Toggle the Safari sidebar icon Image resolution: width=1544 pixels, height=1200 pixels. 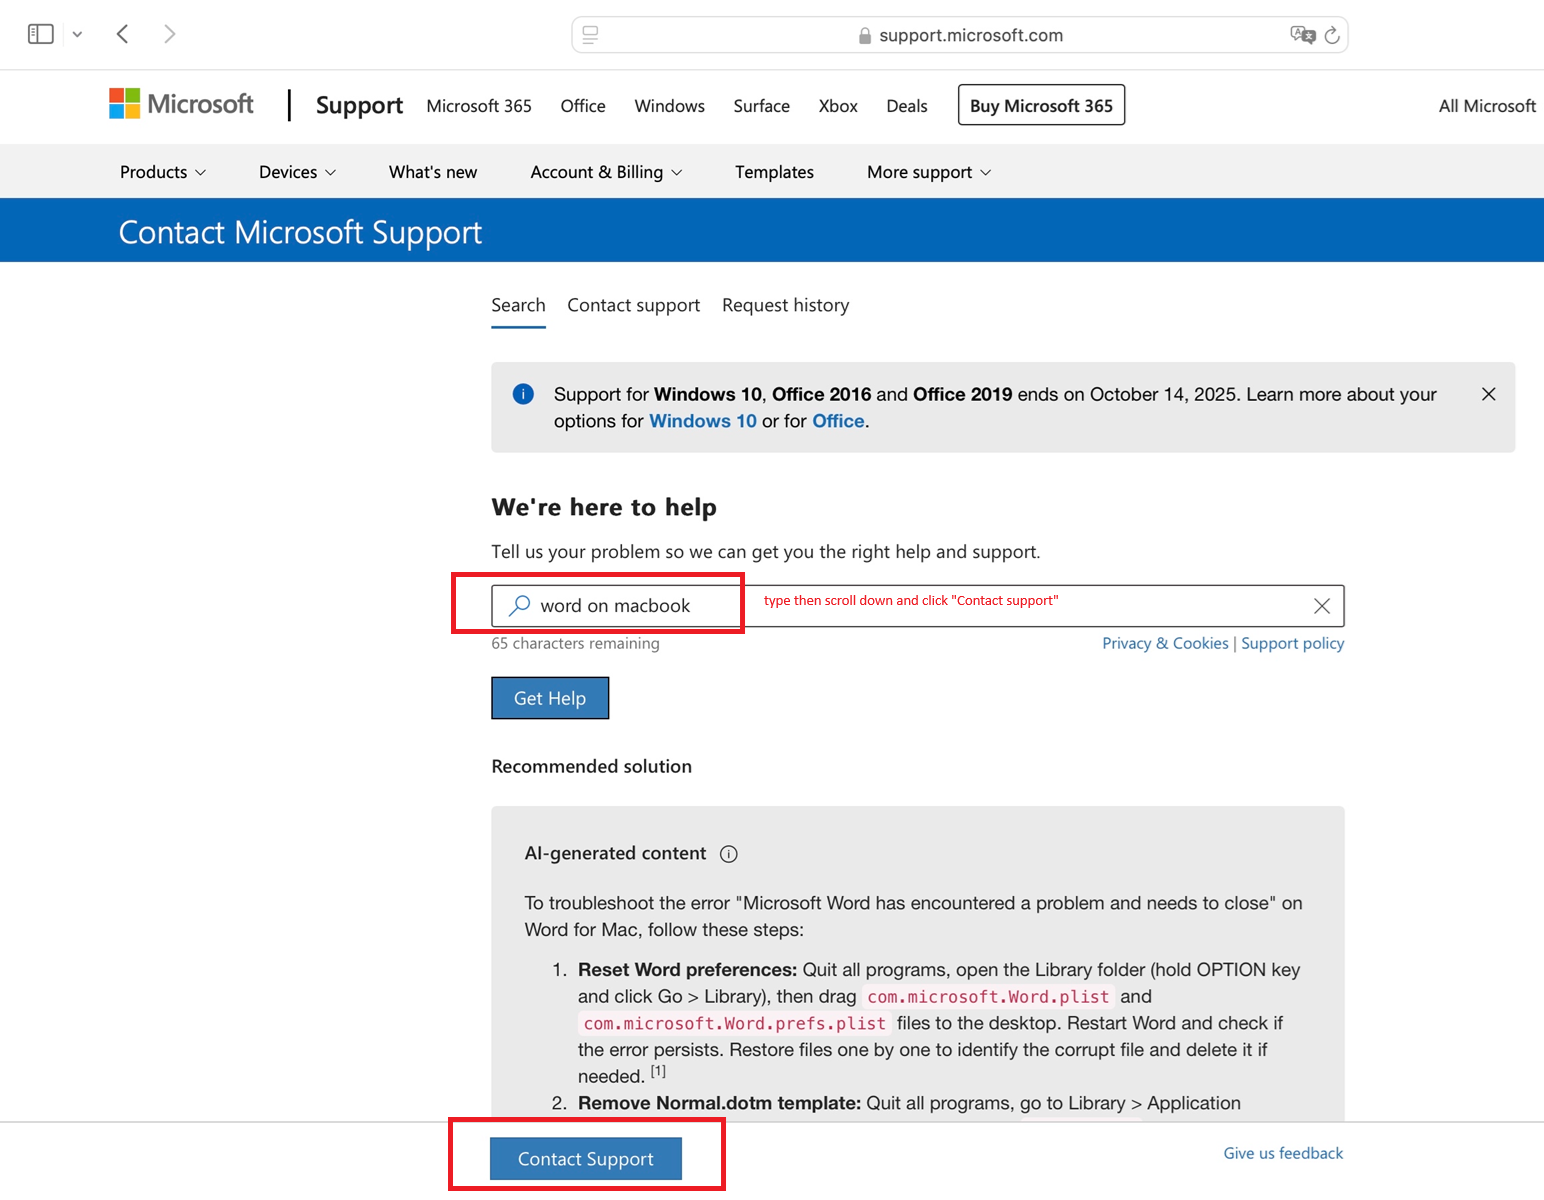pyautogui.click(x=40, y=34)
